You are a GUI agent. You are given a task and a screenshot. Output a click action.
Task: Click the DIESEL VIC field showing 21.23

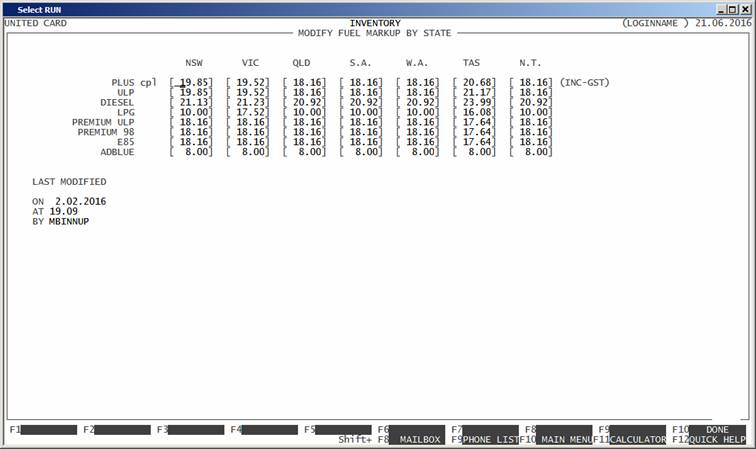pyautogui.click(x=248, y=102)
